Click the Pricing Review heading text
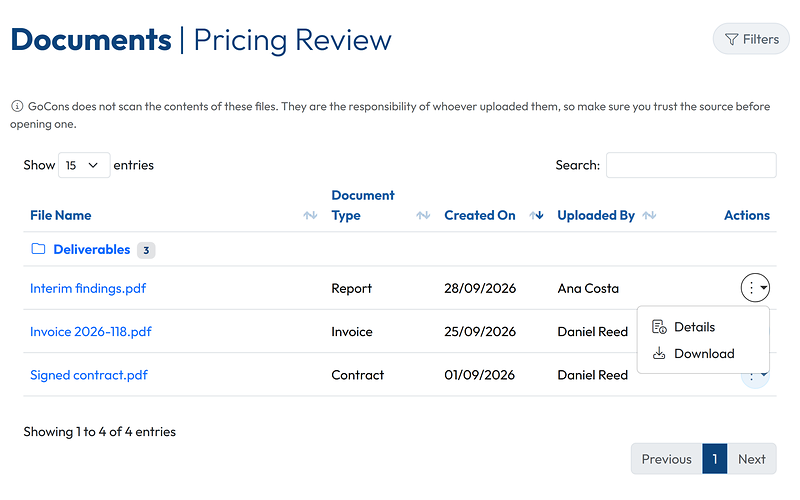The image size is (800, 500). tap(292, 40)
